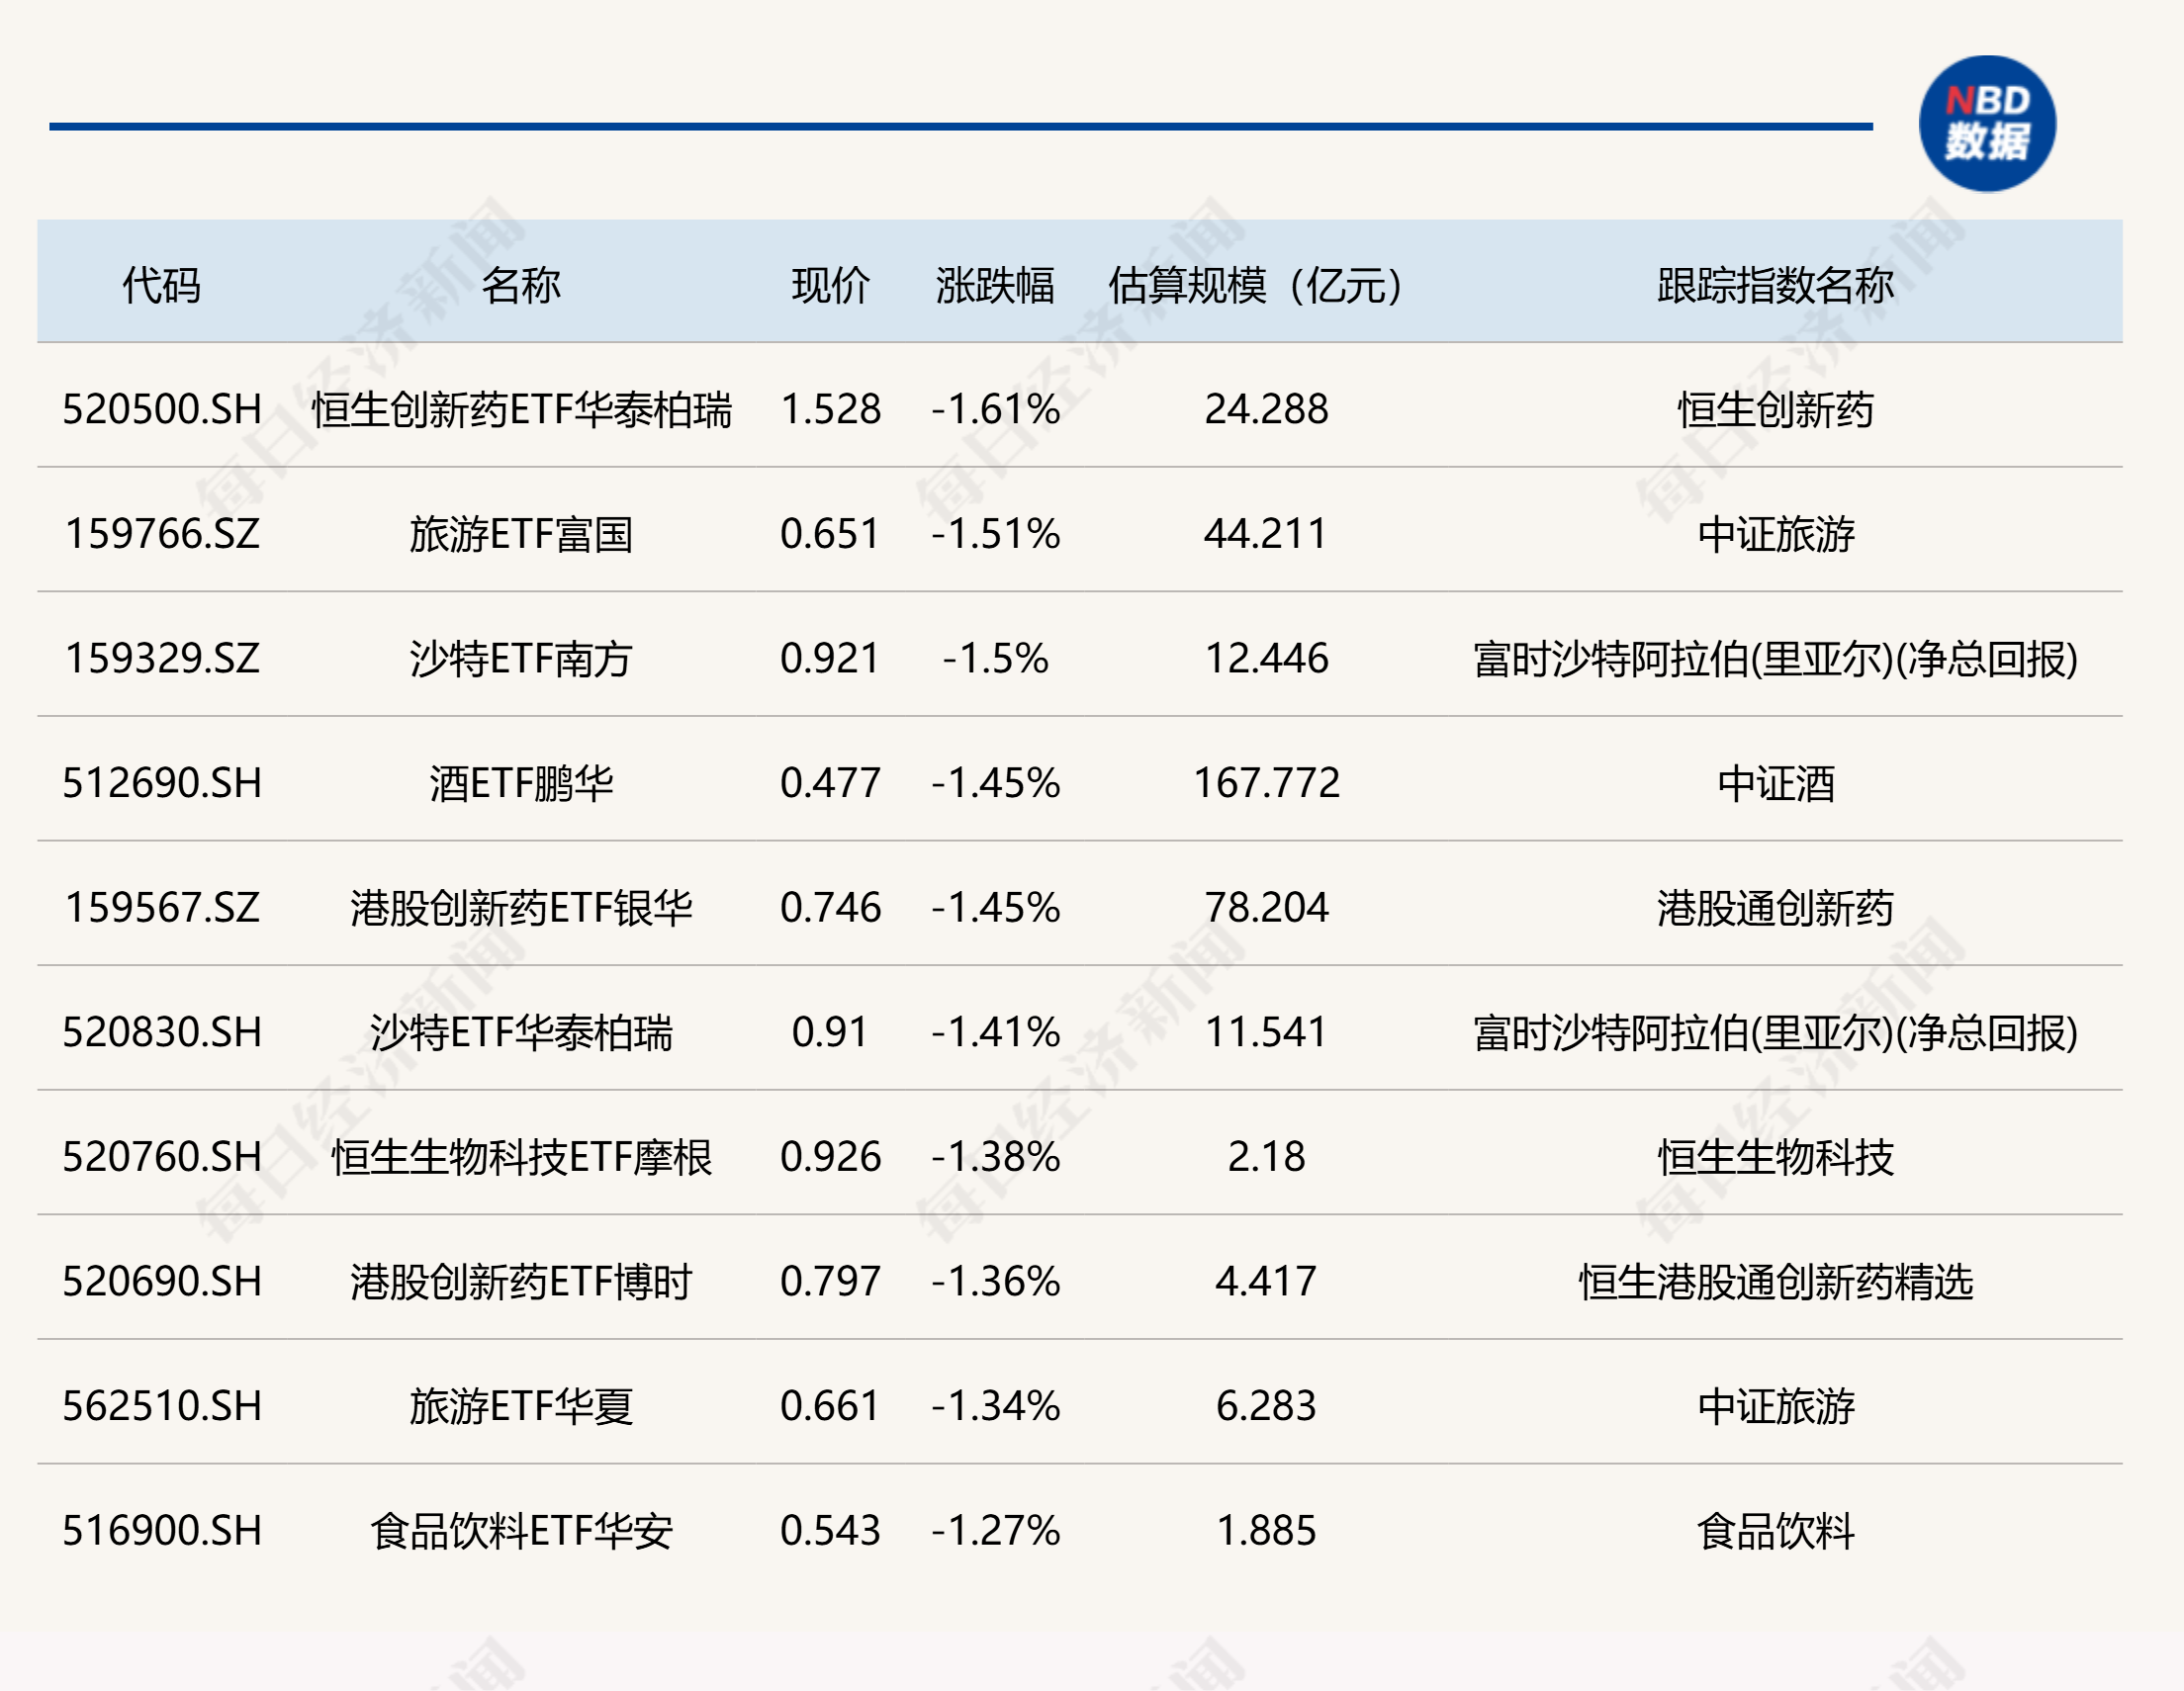Select the 名称 column header
The width and height of the screenshot is (2184, 1691).
click(x=521, y=286)
